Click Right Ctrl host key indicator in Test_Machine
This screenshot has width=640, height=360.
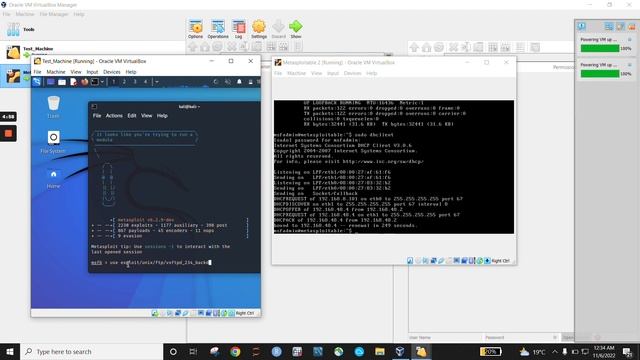[244, 313]
